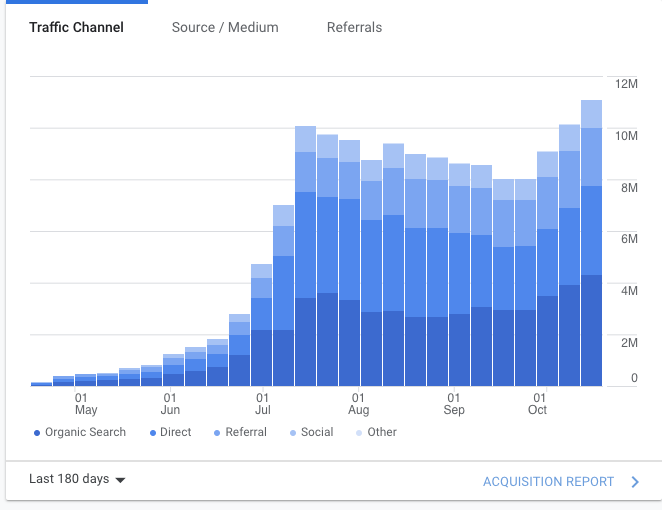Select the Other legend label
Screen dimensions: 662x510
point(382,432)
